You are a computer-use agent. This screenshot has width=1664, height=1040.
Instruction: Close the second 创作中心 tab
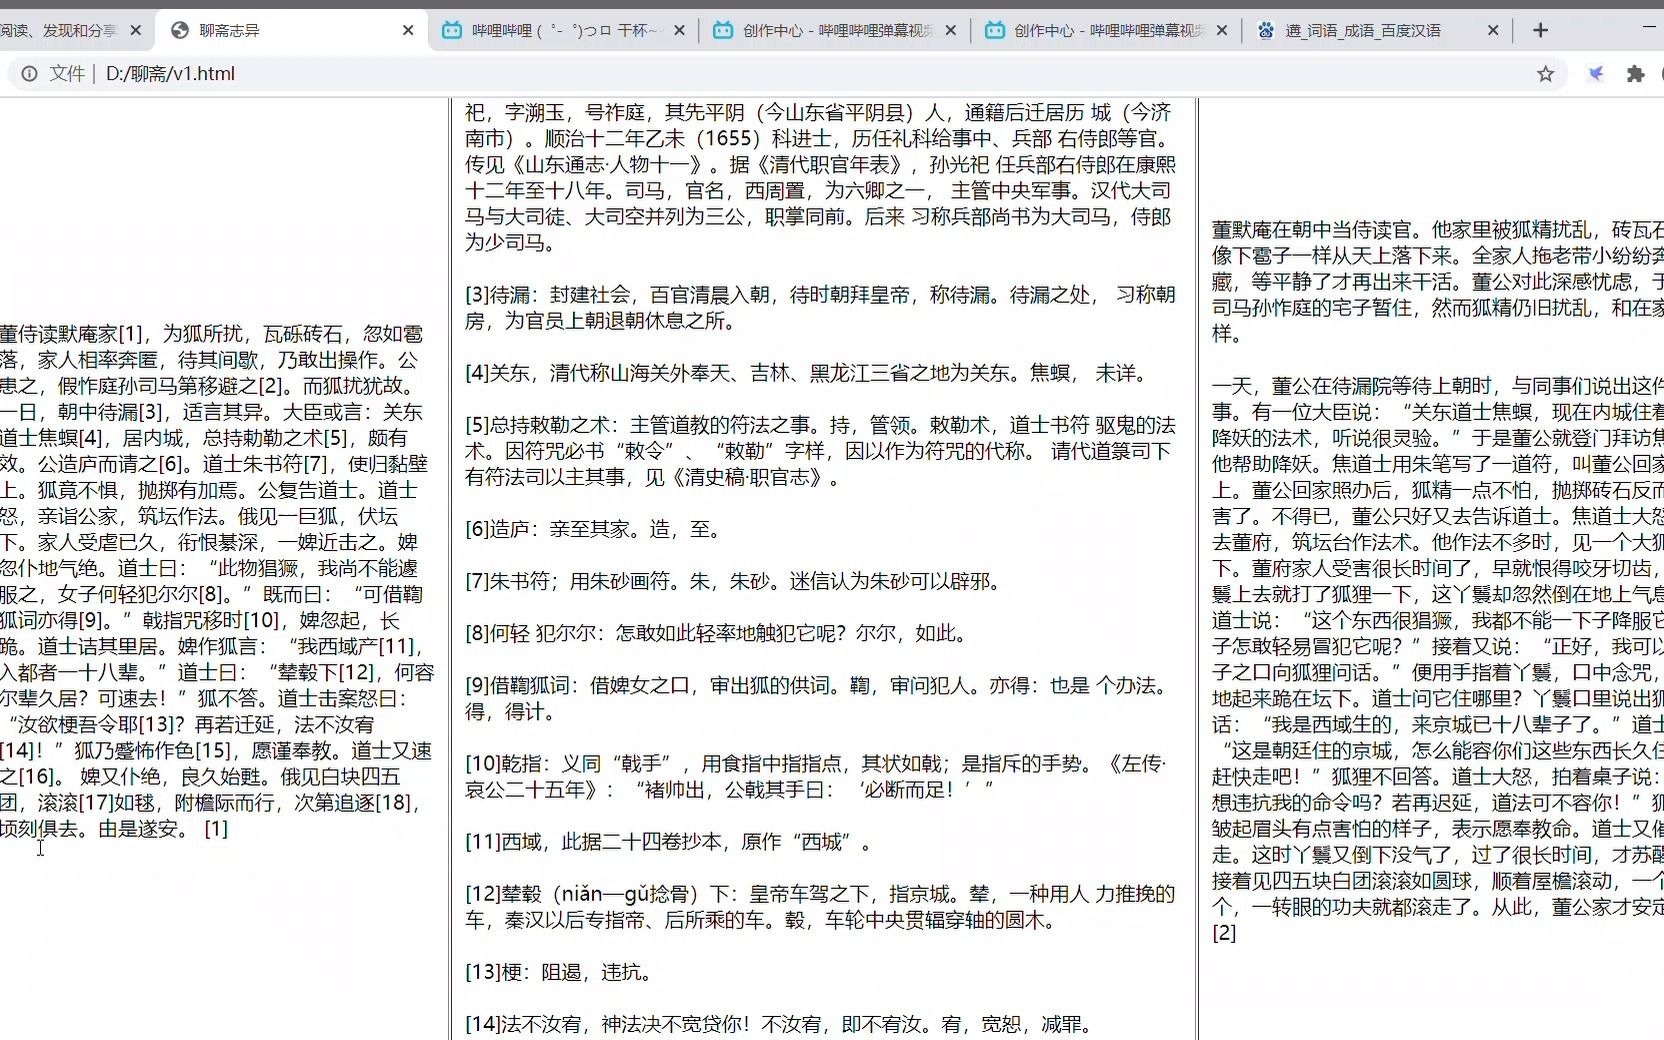tap(1222, 31)
